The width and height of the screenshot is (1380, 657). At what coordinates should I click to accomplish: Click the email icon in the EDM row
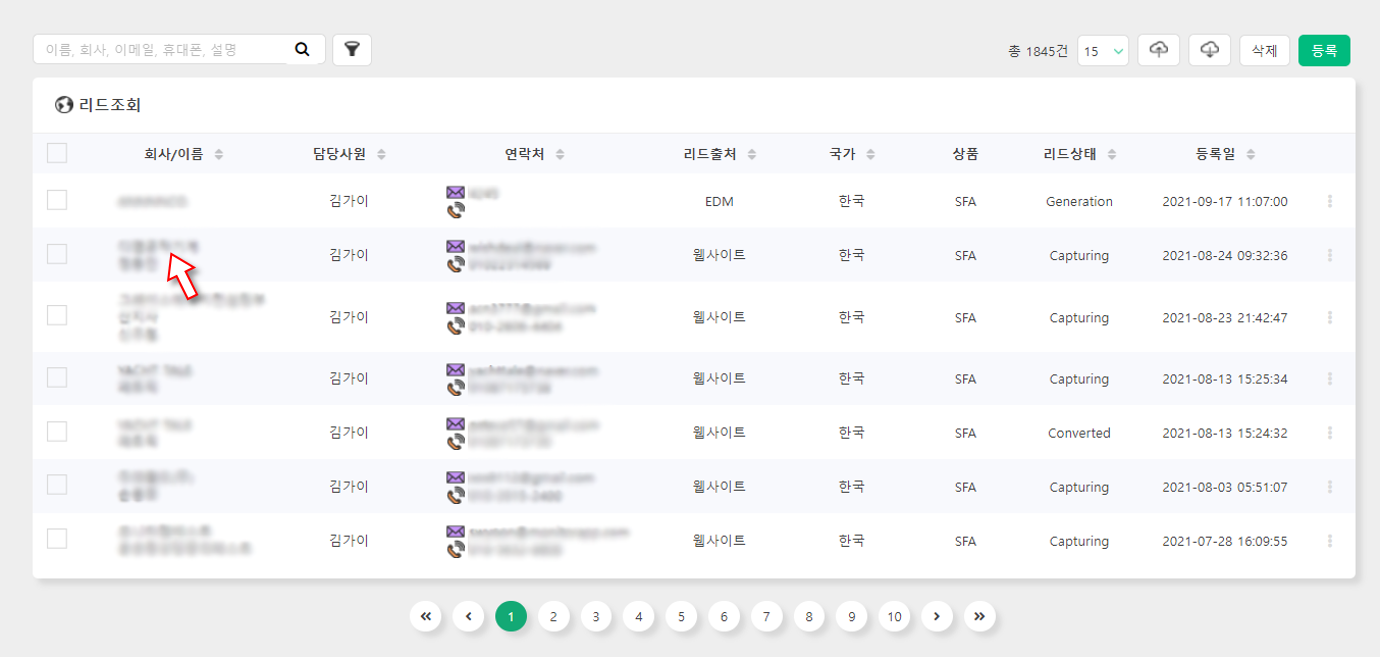[456, 192]
